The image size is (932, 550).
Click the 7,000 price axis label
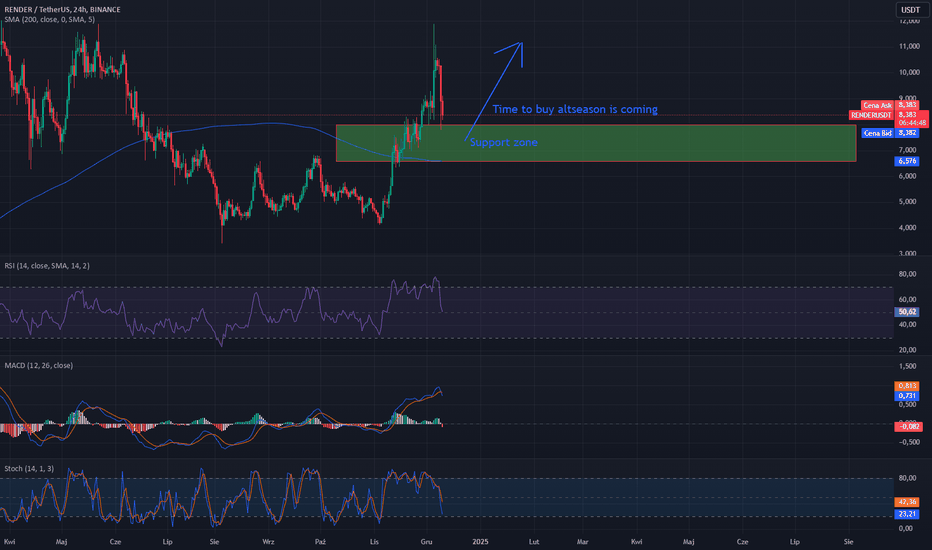point(909,150)
